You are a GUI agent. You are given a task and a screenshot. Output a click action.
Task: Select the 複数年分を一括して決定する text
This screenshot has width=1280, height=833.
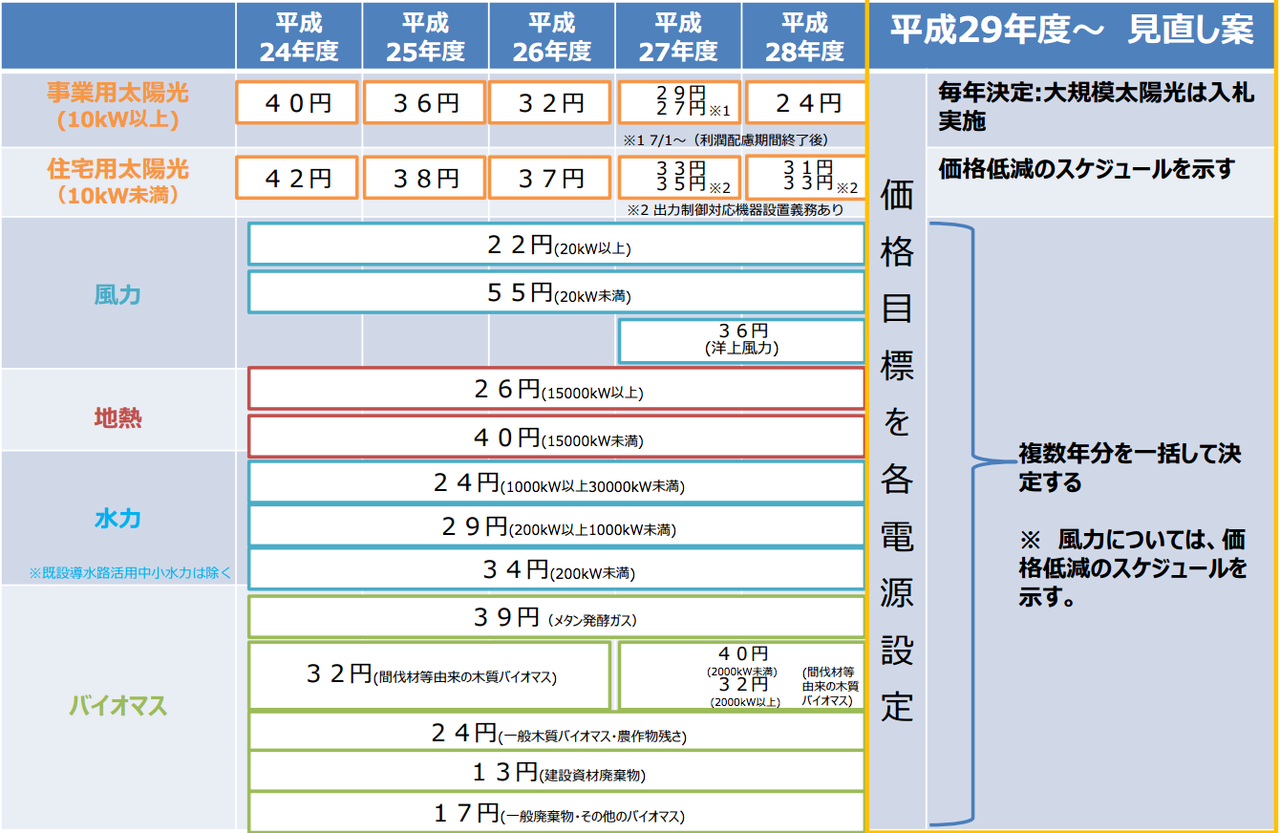[1130, 467]
